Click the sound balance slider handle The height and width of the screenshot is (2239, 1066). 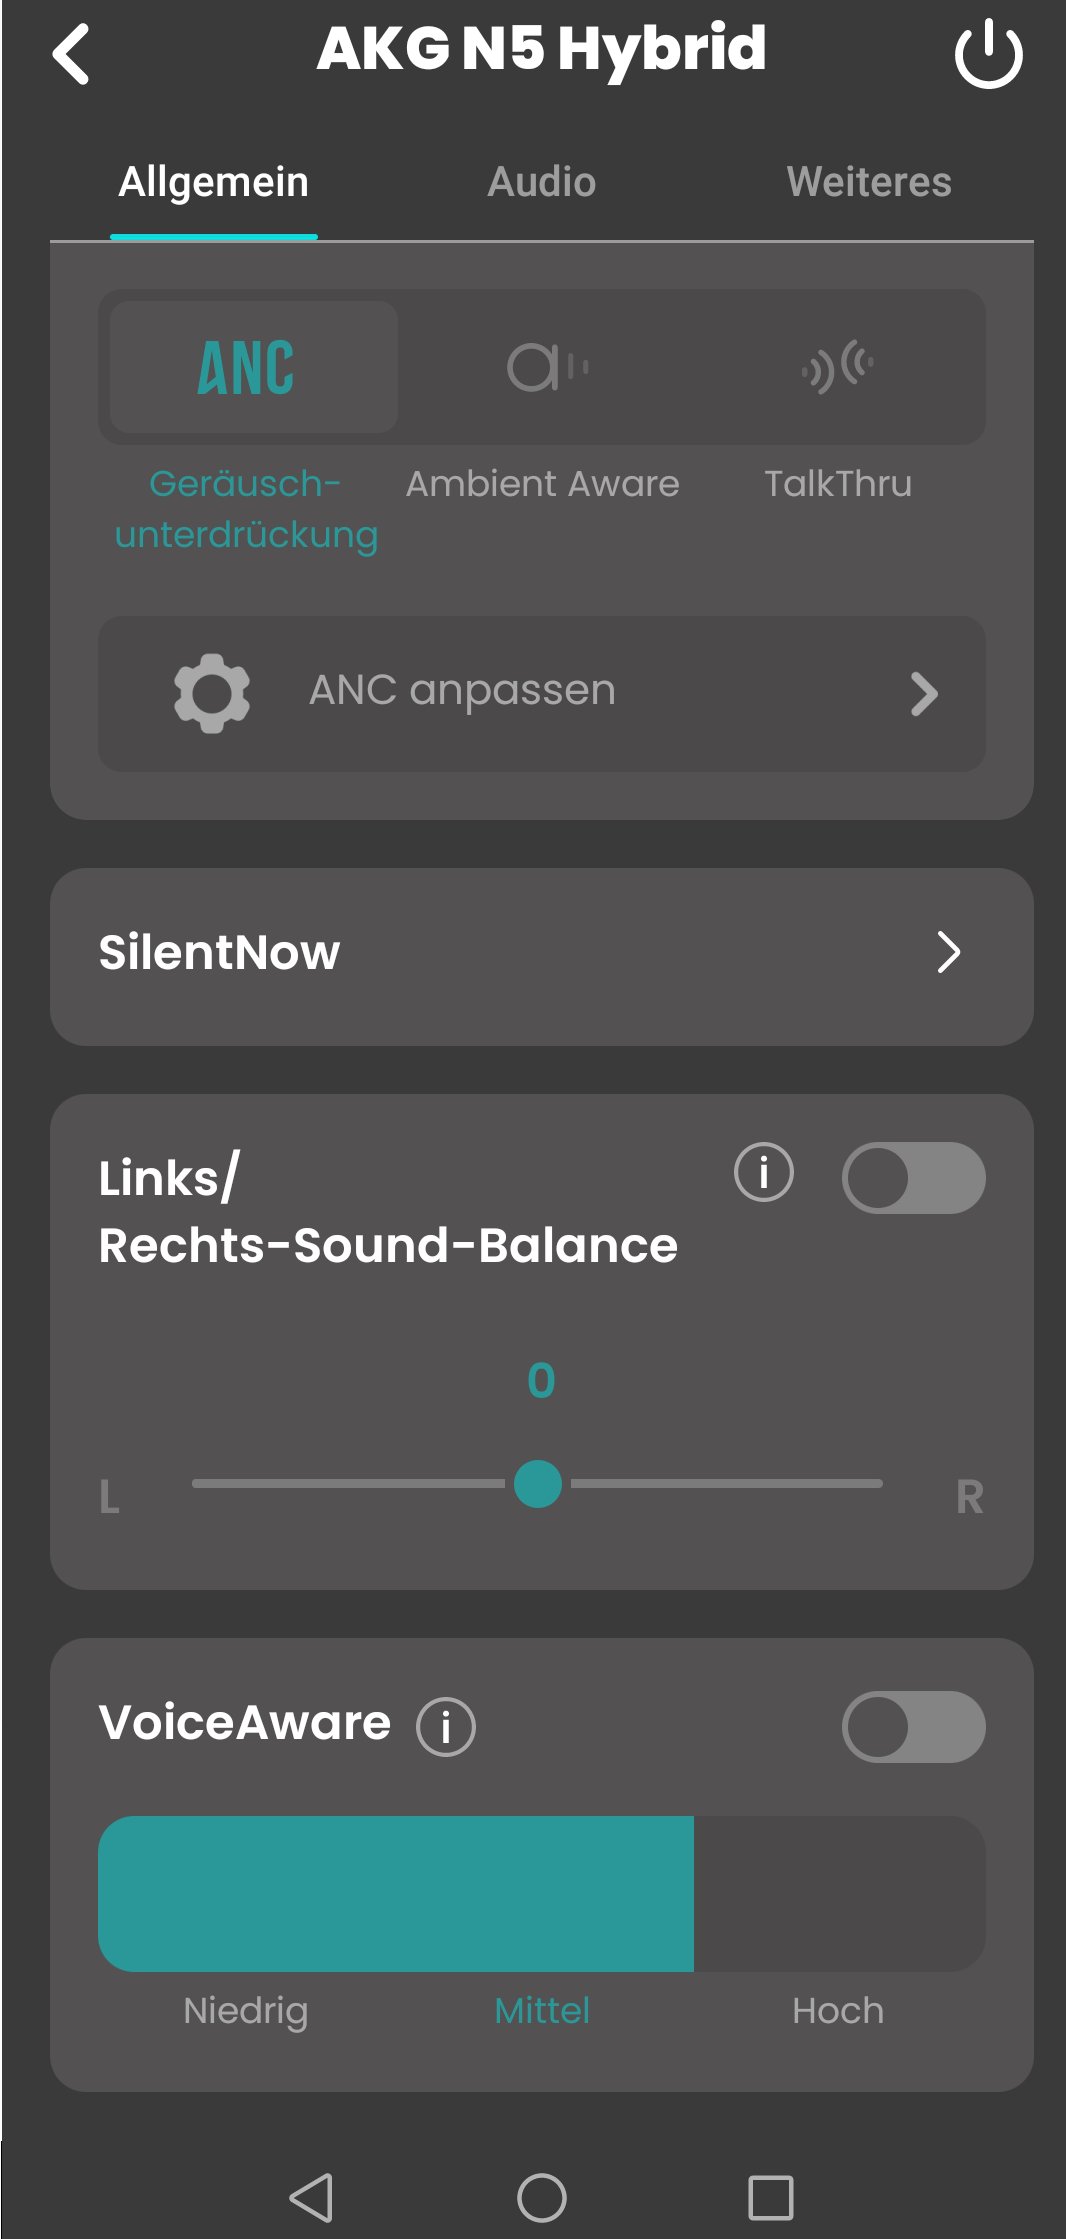(538, 1484)
